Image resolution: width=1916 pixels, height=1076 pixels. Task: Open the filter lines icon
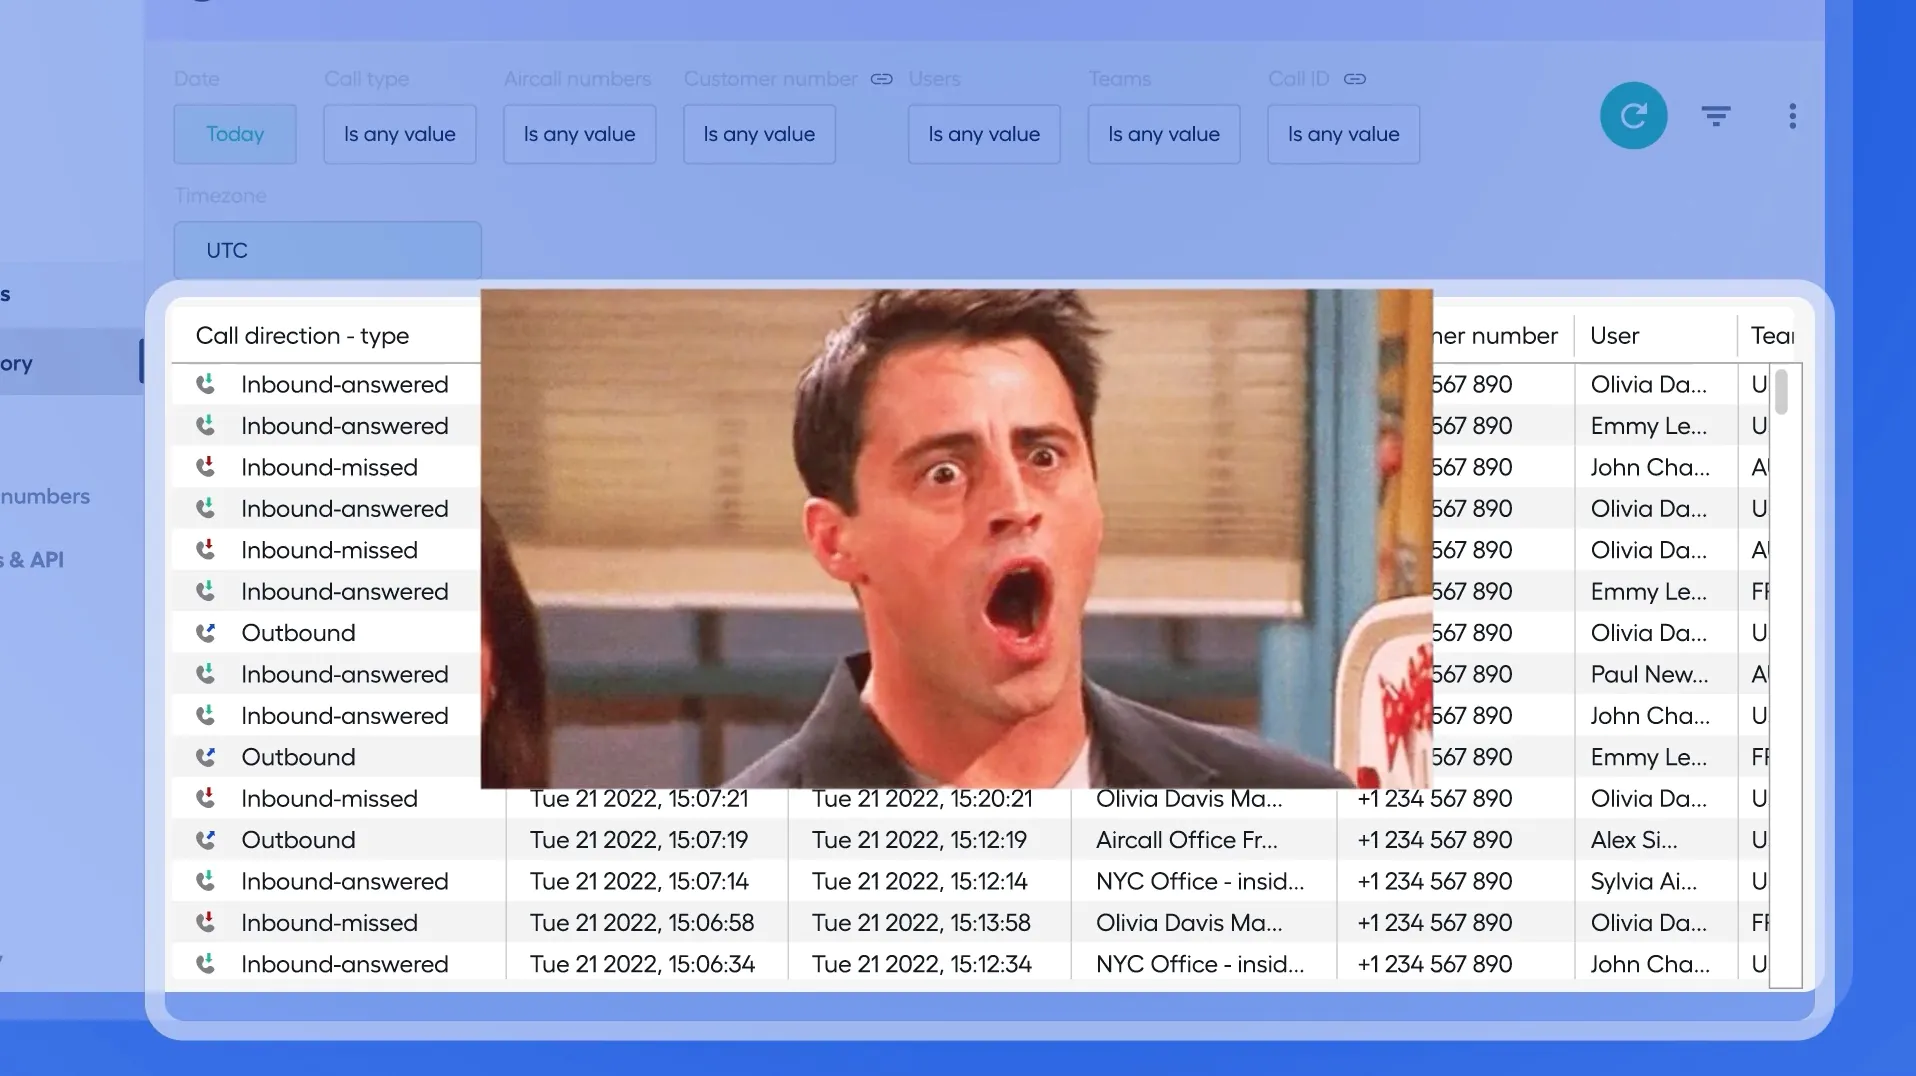1716,117
